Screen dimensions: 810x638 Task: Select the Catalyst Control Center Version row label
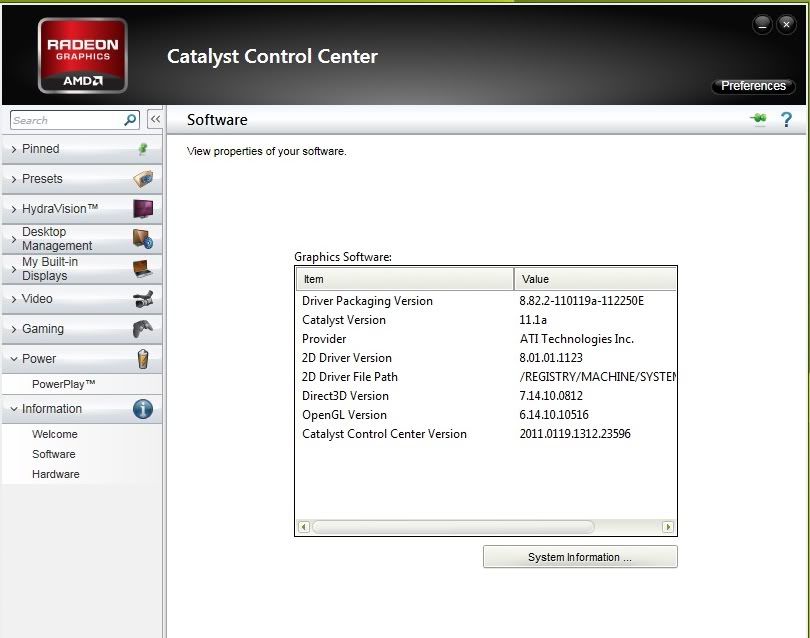(384, 434)
